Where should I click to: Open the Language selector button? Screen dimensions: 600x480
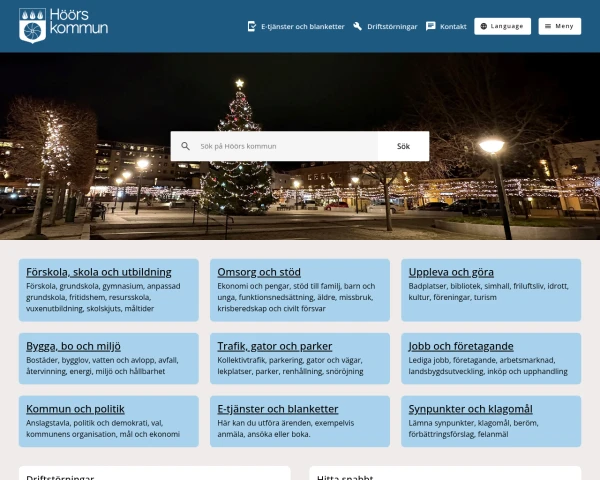(502, 26)
